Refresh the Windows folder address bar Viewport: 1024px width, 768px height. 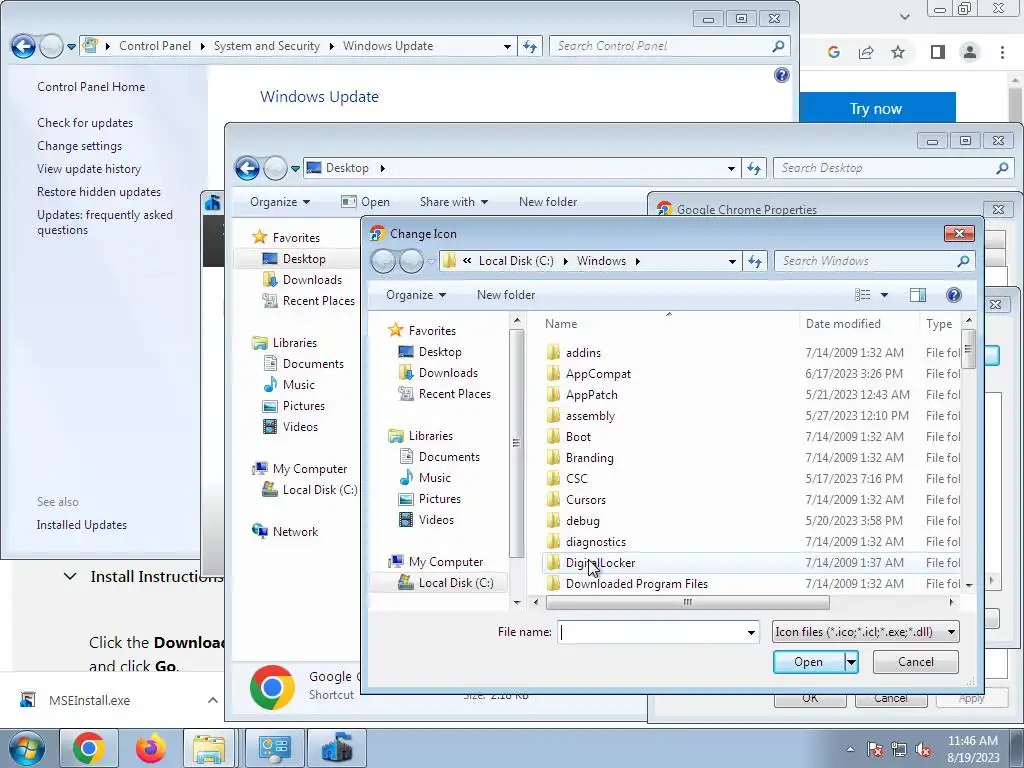(755, 261)
